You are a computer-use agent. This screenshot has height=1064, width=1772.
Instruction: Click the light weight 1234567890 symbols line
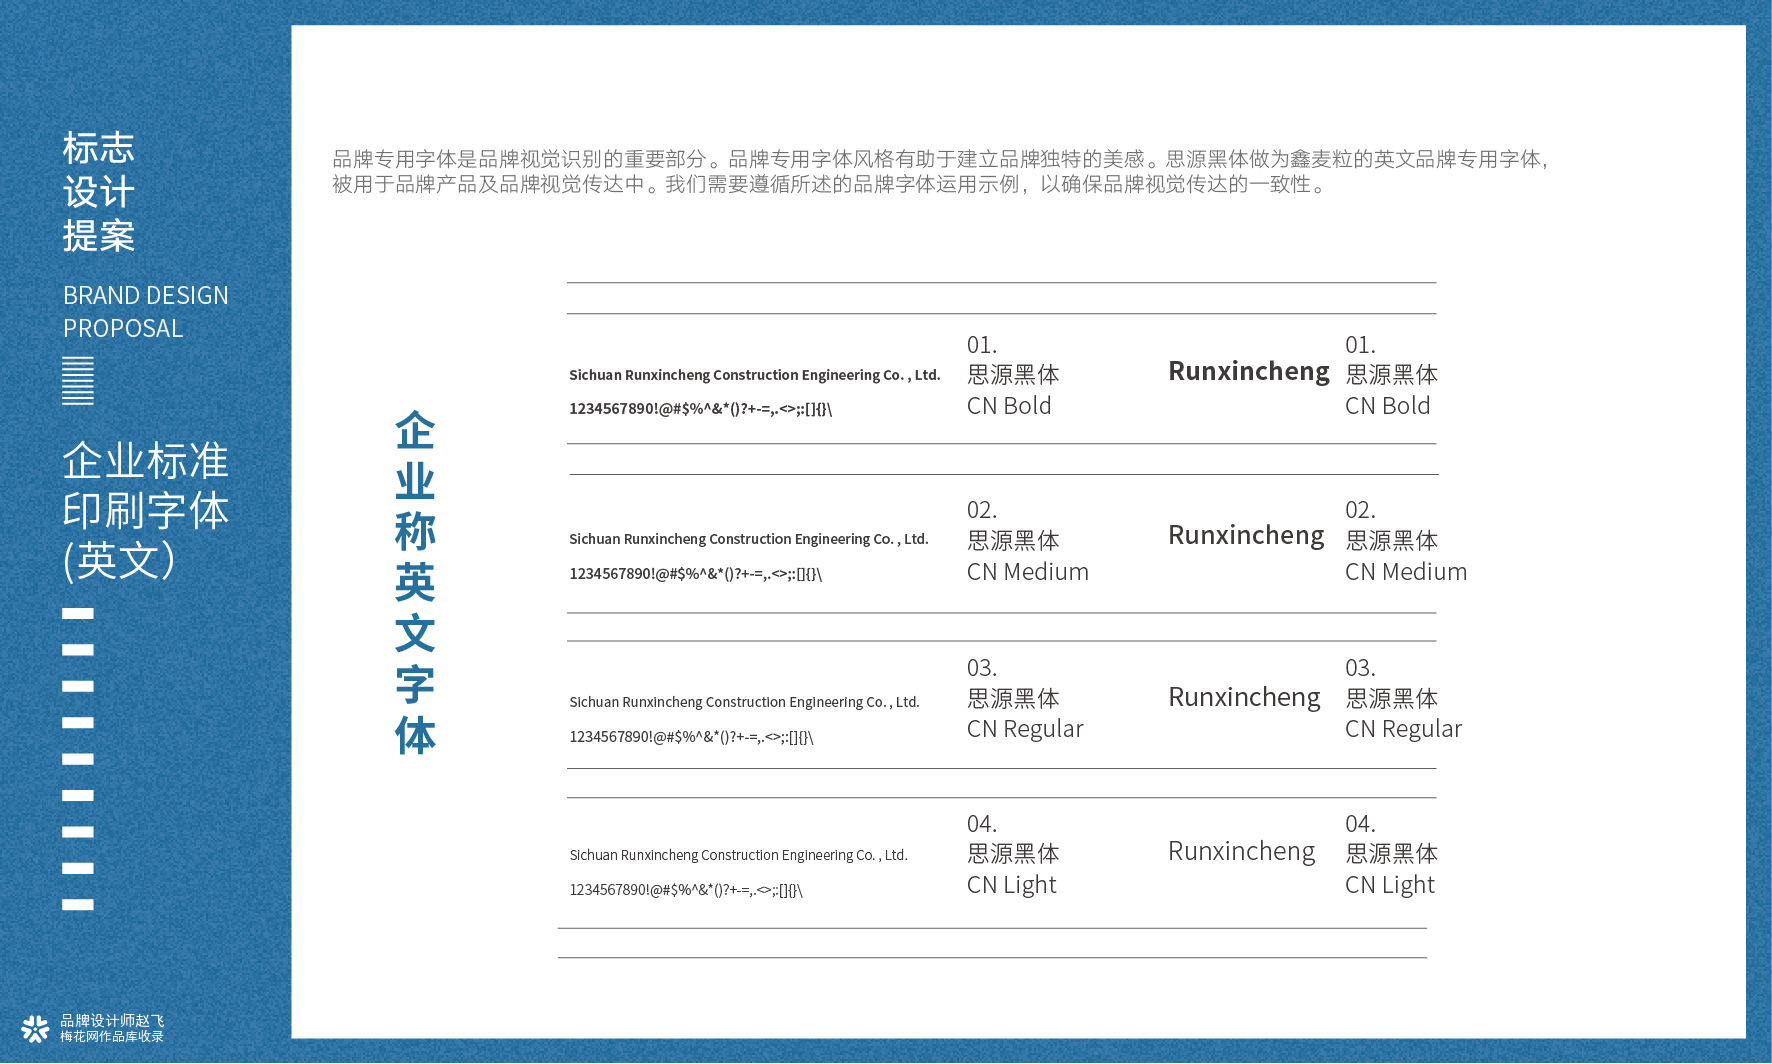[686, 890]
